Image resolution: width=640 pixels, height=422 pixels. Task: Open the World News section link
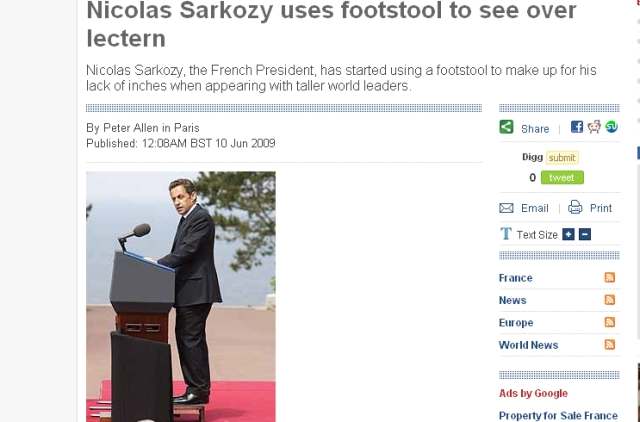529,345
